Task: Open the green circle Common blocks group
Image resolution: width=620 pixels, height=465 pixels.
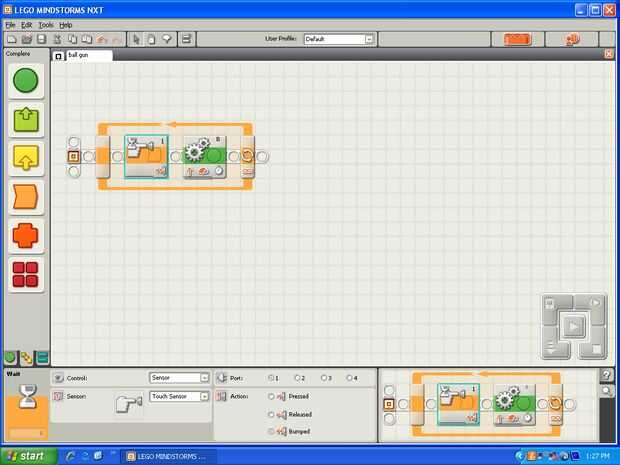Action: pyautogui.click(x=26, y=81)
